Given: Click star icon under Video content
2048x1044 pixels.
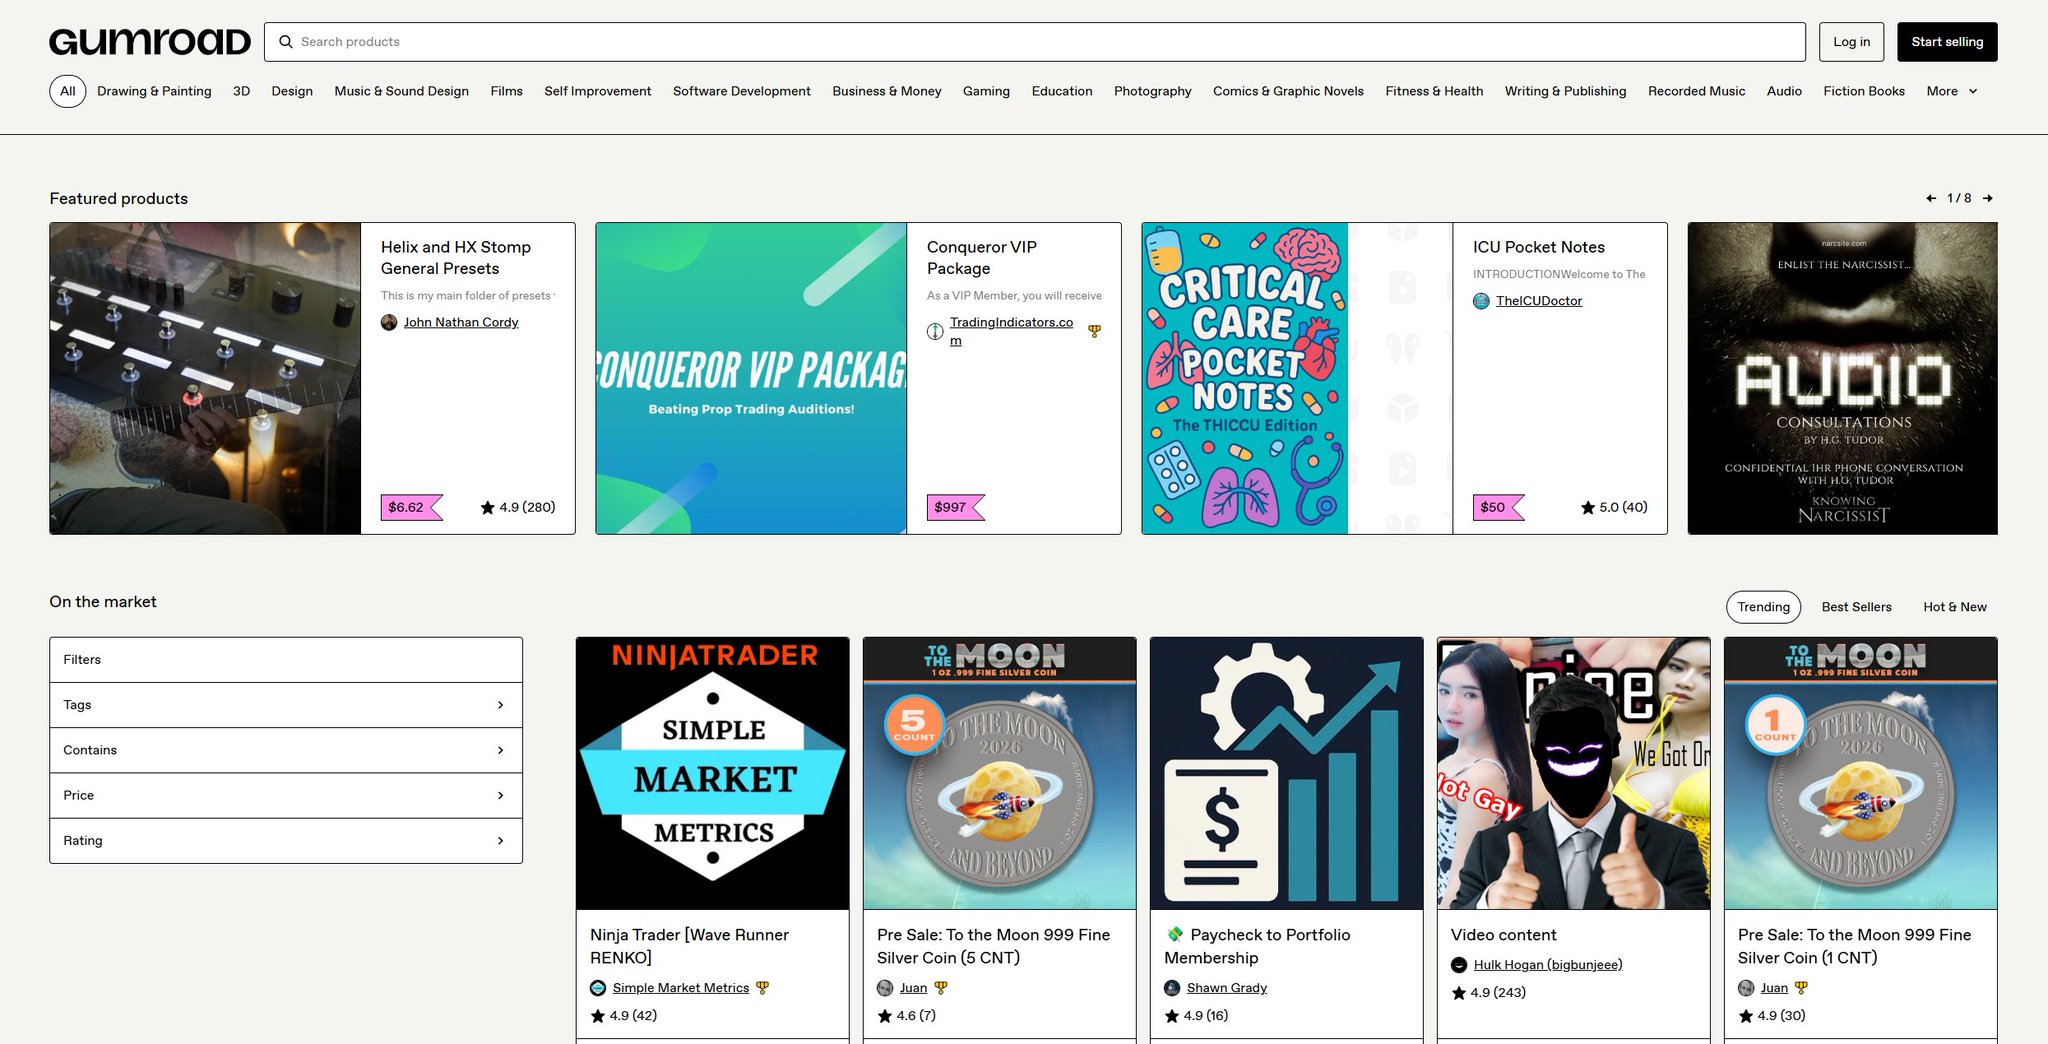Looking at the screenshot, I should tap(1459, 993).
